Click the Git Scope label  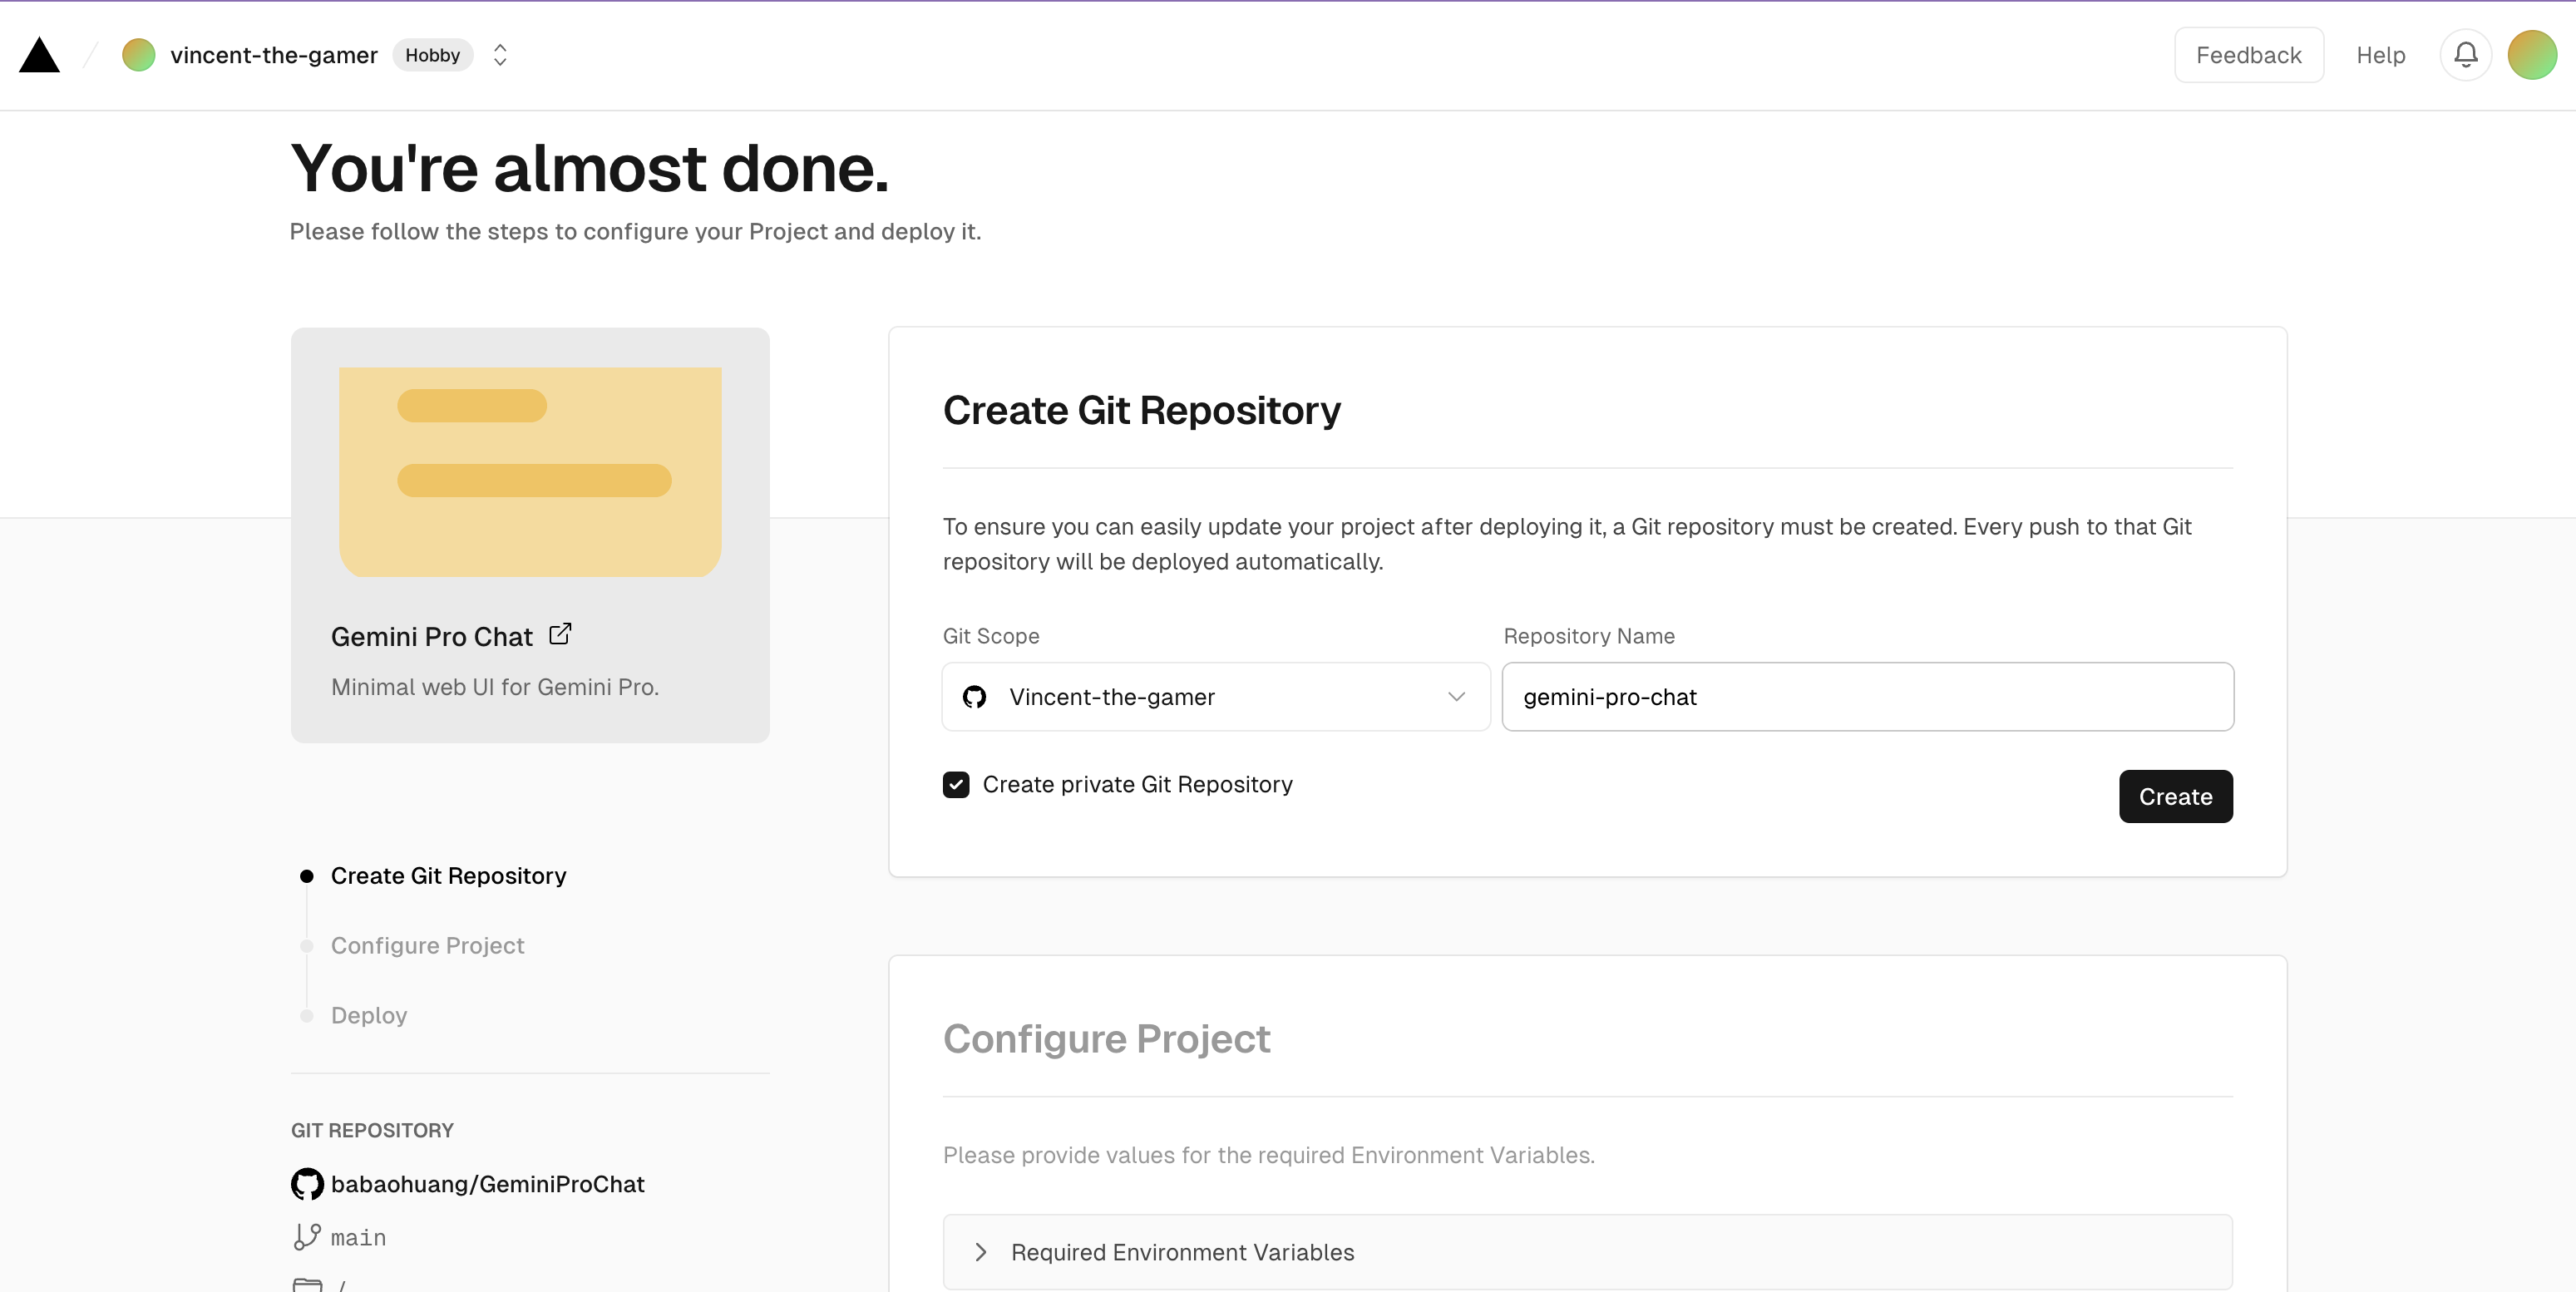pyautogui.click(x=991, y=636)
